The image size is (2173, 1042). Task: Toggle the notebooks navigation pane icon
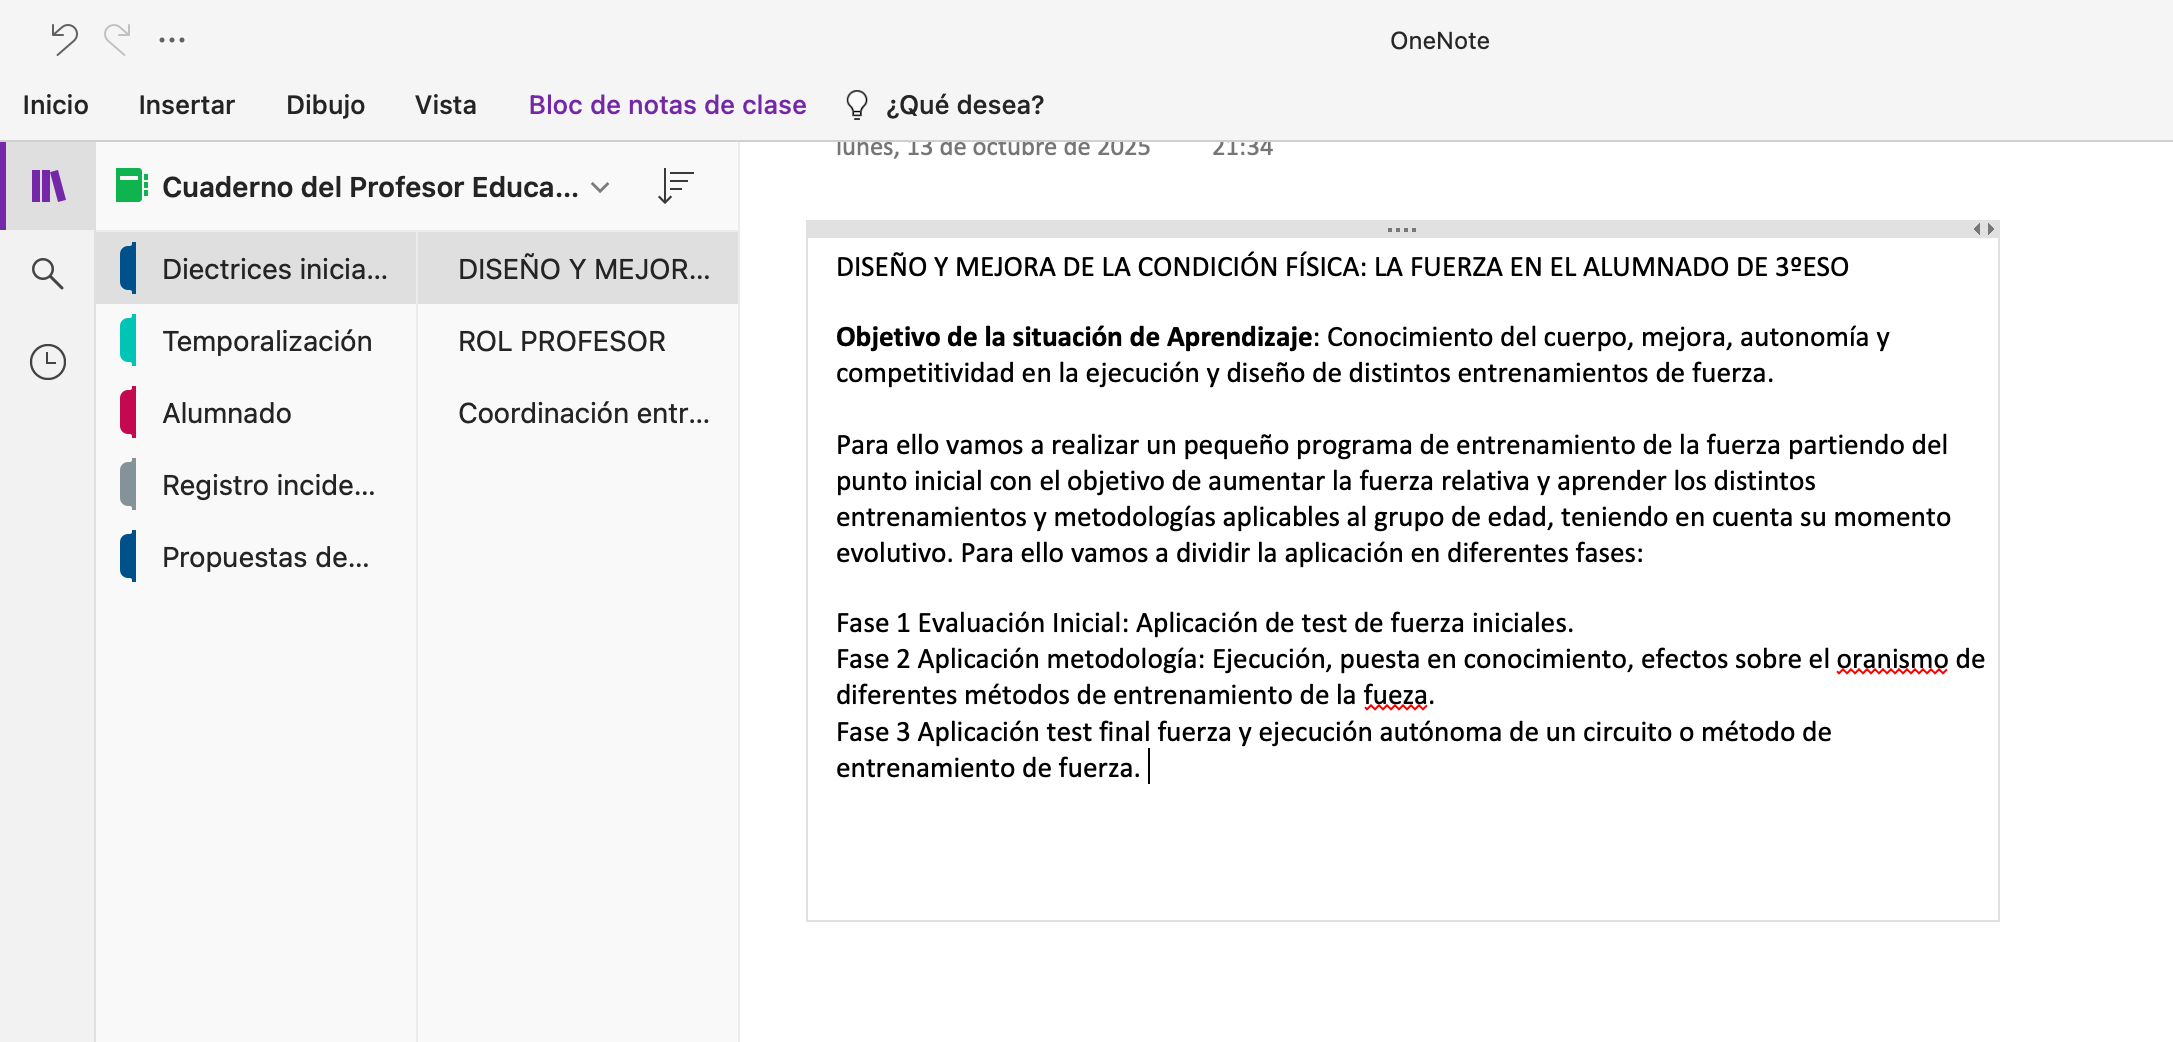pyautogui.click(x=48, y=186)
